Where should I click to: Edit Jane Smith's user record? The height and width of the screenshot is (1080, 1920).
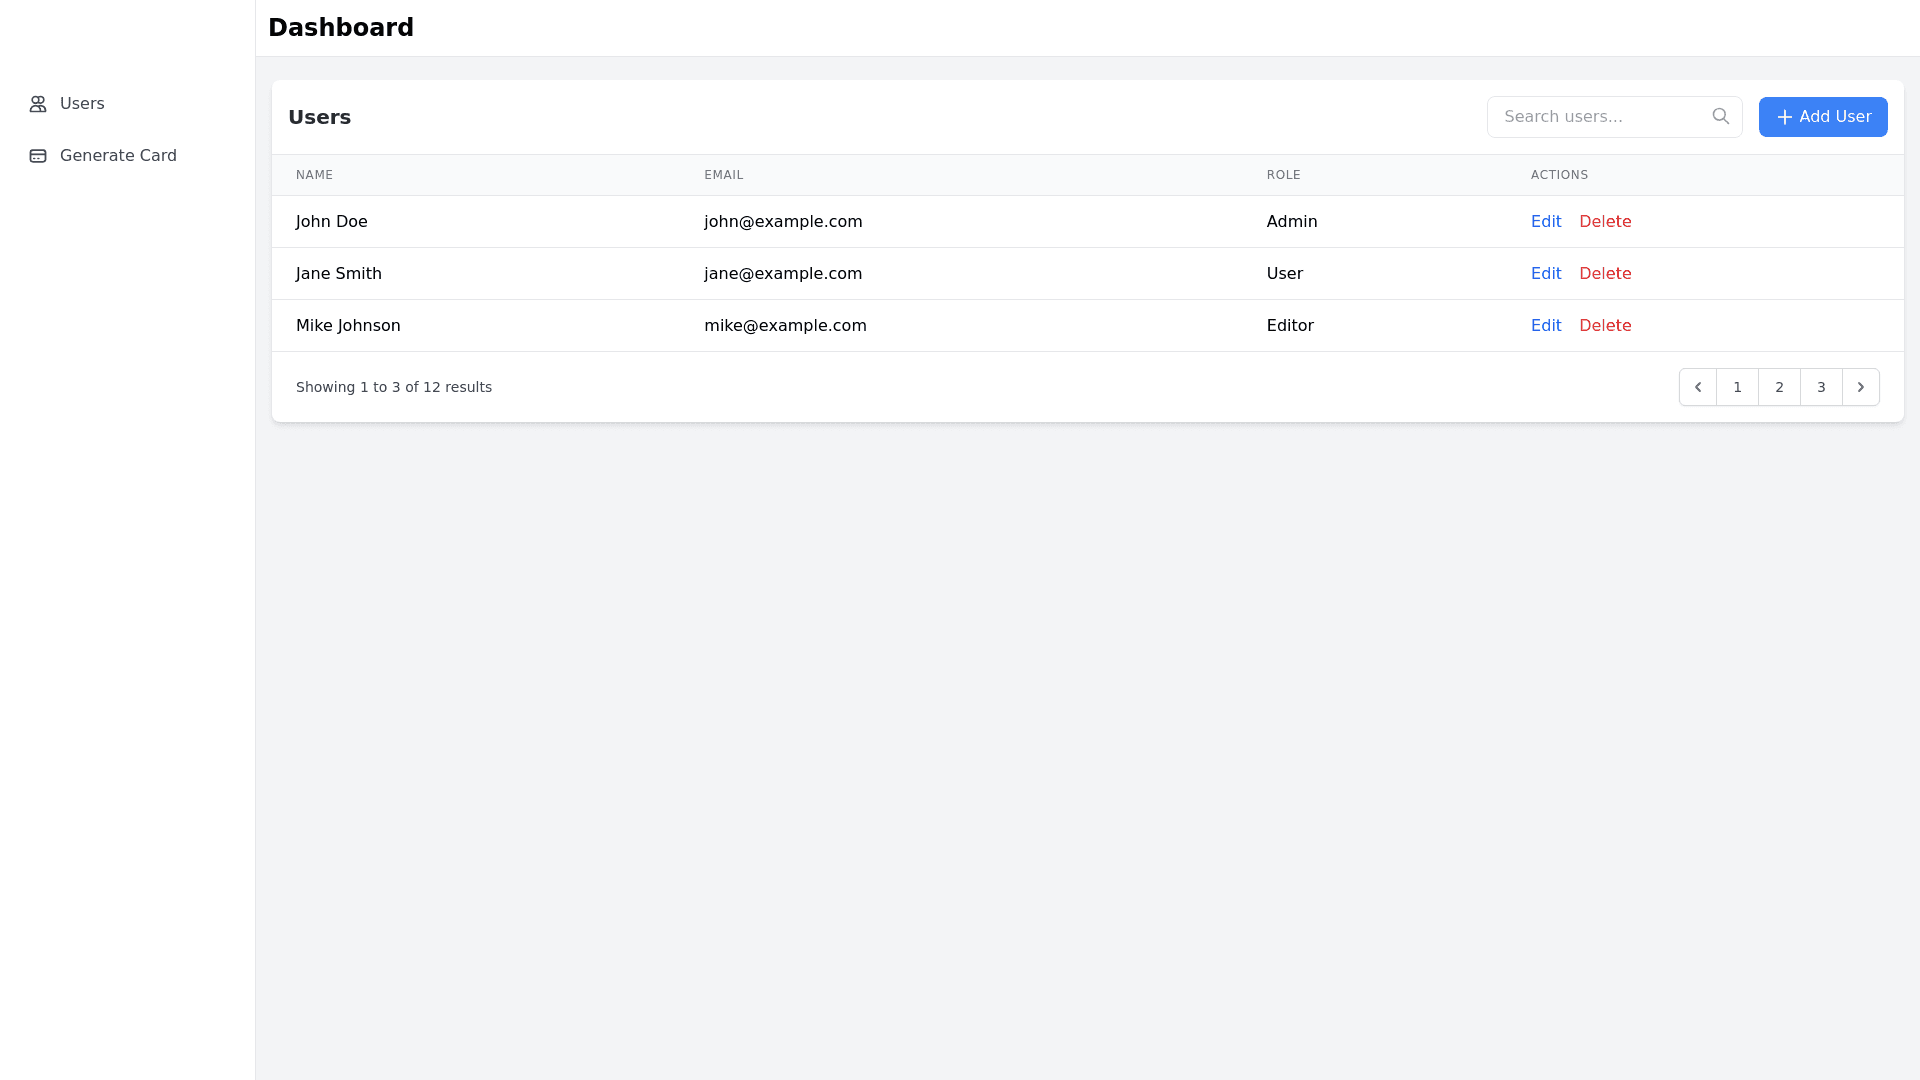pyautogui.click(x=1545, y=274)
